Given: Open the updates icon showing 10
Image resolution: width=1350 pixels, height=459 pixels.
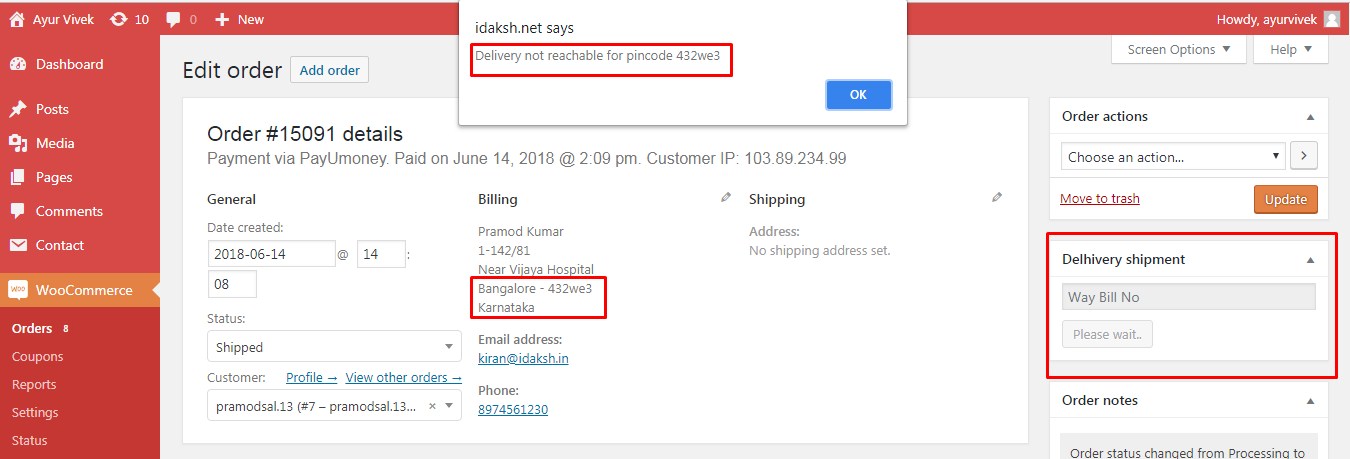Looking at the screenshot, I should [119, 19].
